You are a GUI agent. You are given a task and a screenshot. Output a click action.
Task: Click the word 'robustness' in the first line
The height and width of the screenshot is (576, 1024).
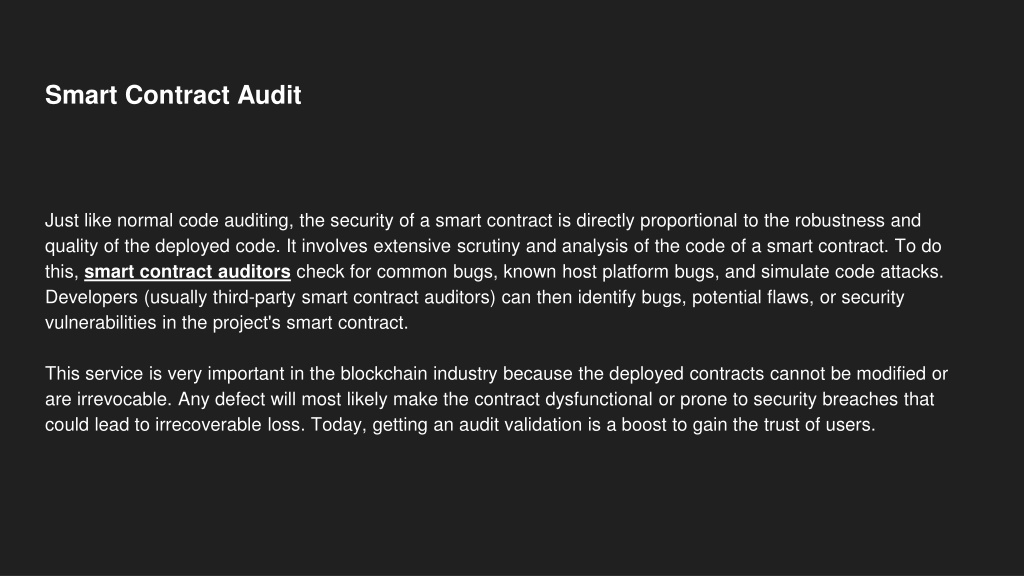click(x=839, y=221)
